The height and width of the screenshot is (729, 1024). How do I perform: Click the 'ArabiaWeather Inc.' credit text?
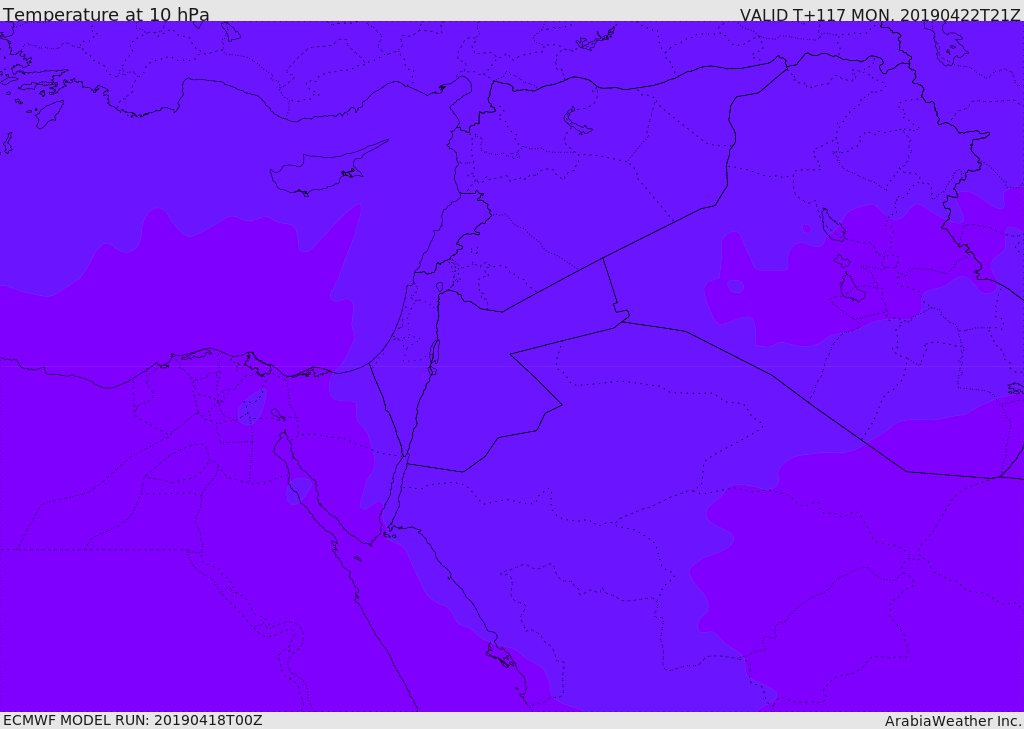pos(953,721)
